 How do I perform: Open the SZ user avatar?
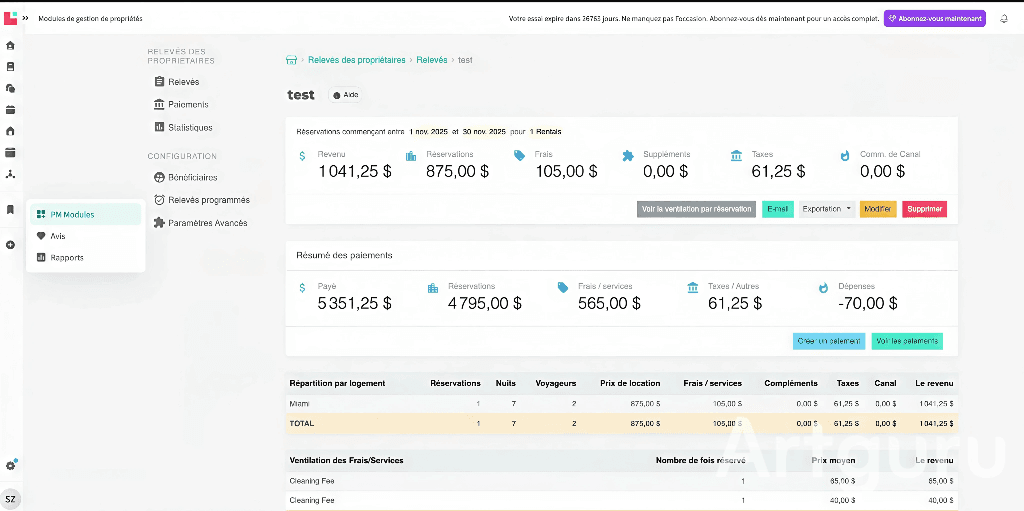tap(10, 499)
